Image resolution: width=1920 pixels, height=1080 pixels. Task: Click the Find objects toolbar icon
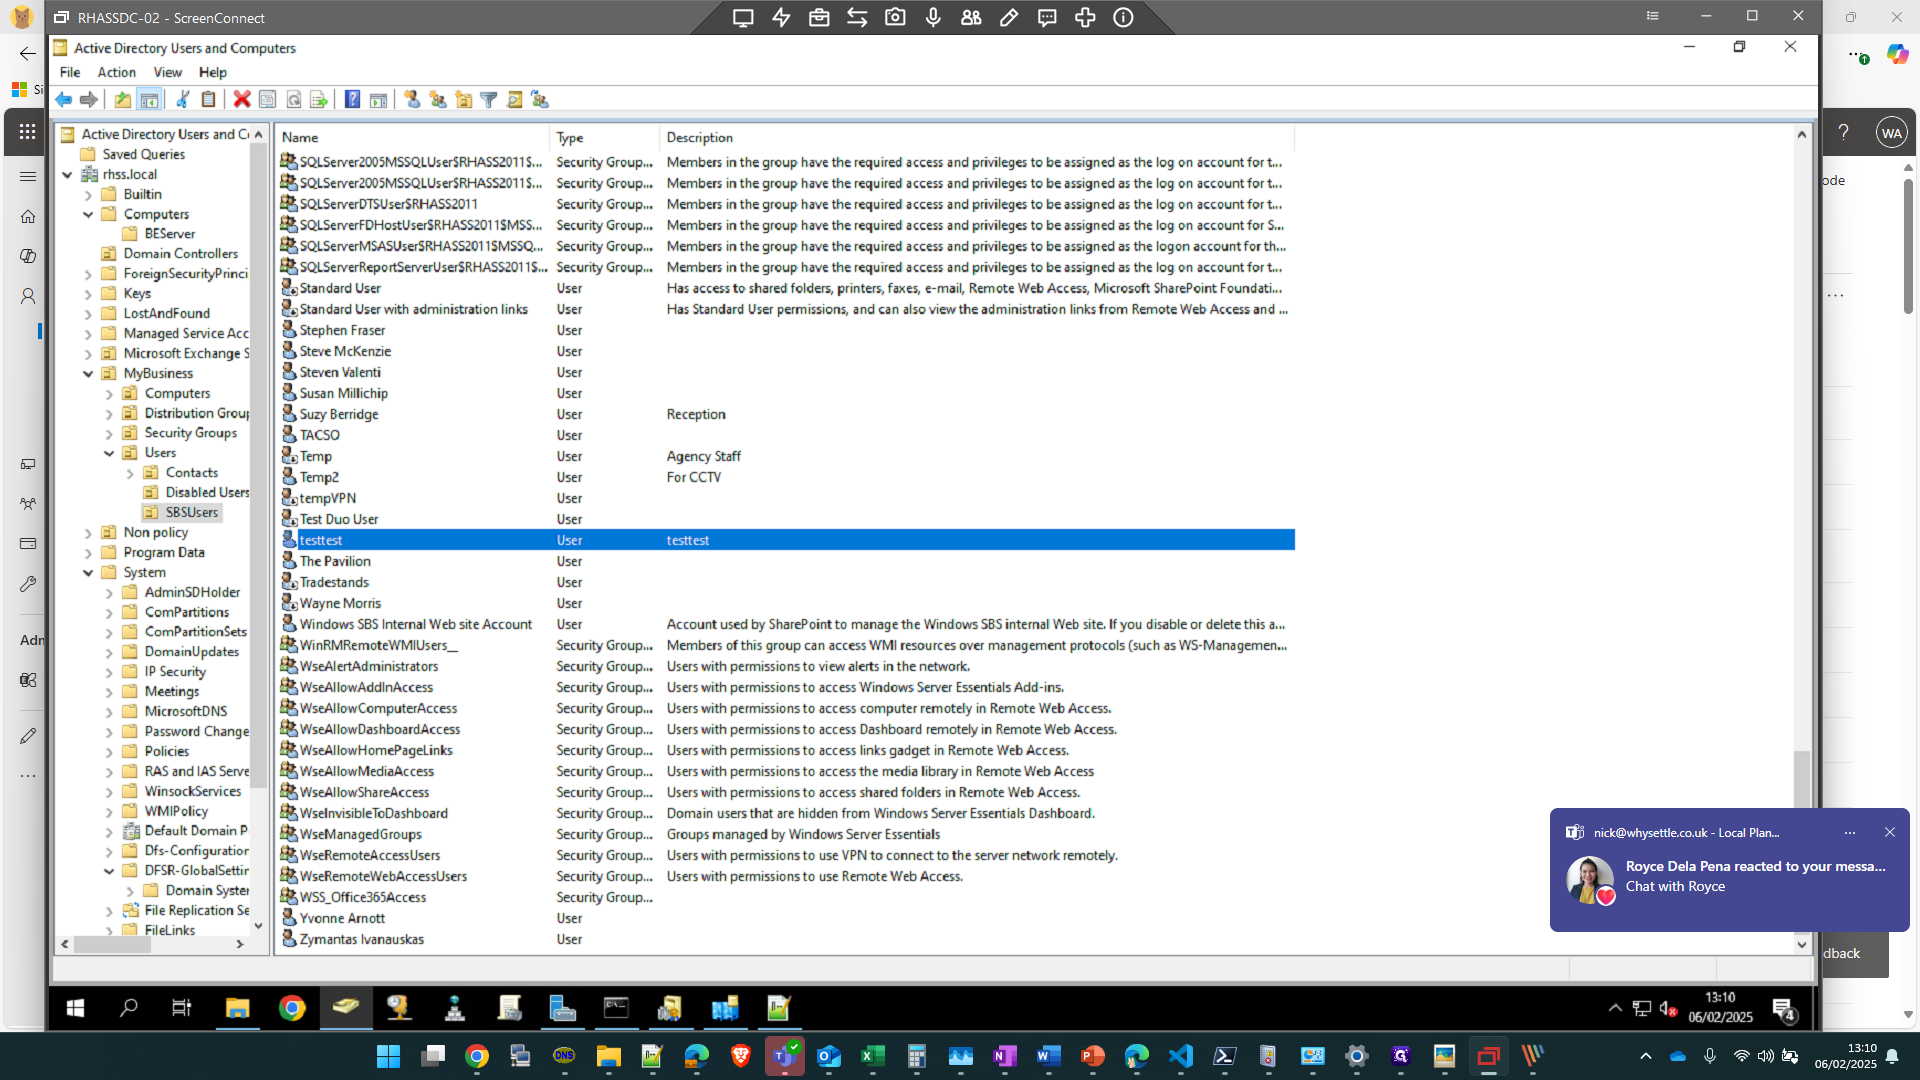click(x=514, y=99)
